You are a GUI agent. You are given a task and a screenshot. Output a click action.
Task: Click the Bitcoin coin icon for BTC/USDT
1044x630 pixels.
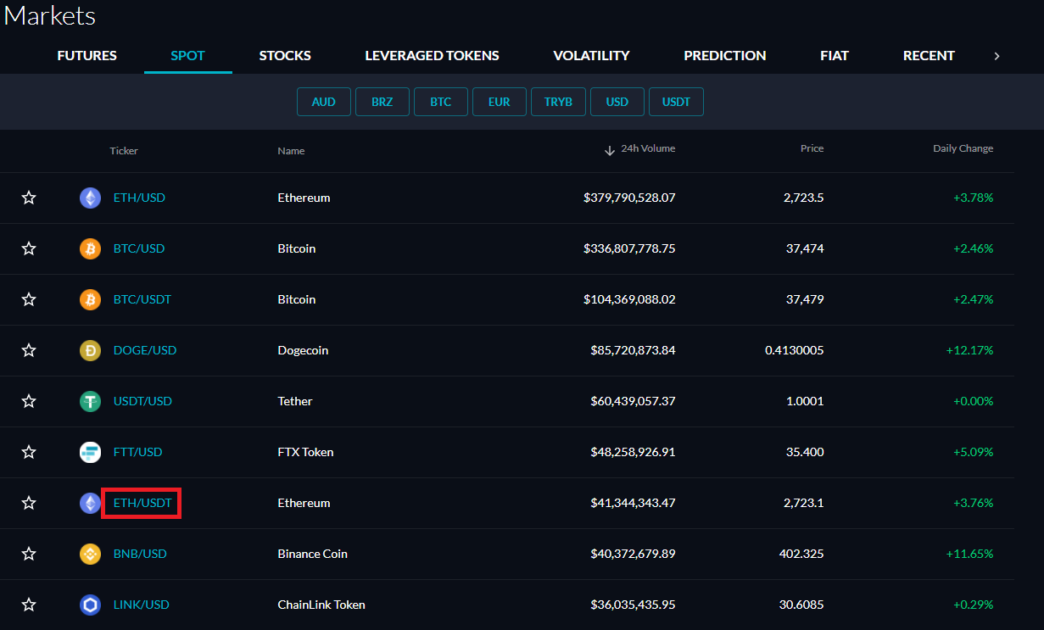coord(90,300)
